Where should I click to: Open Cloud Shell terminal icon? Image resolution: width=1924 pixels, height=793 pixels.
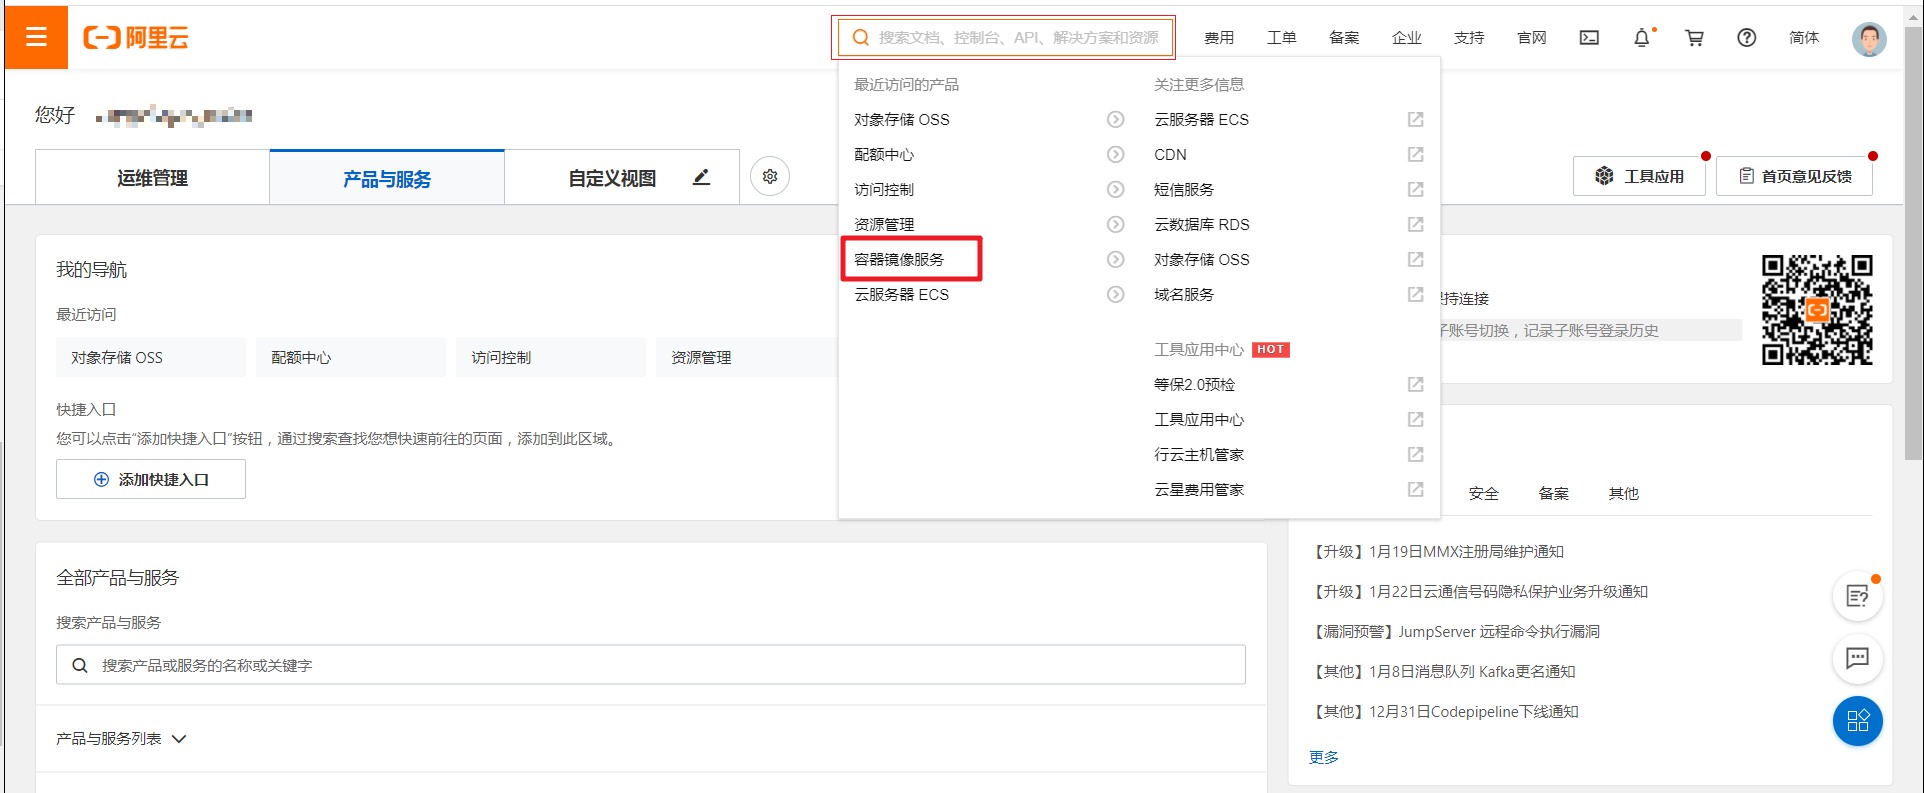pyautogui.click(x=1589, y=38)
